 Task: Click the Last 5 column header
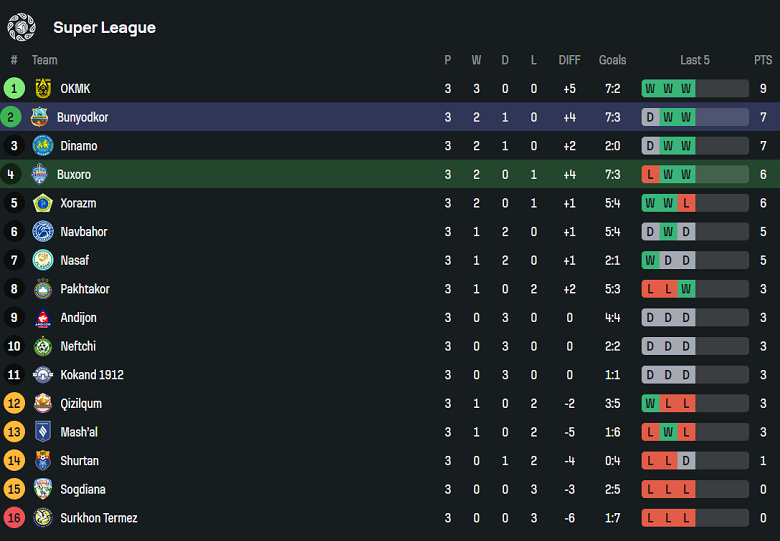(694, 60)
